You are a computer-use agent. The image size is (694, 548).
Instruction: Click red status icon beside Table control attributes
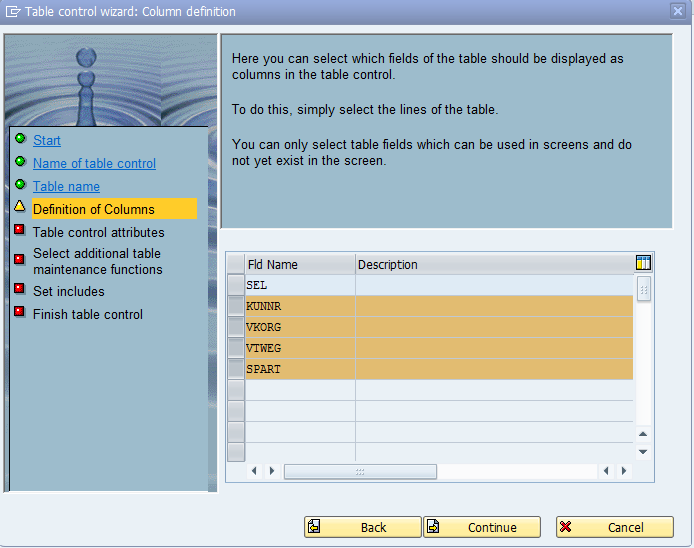tap(19, 230)
